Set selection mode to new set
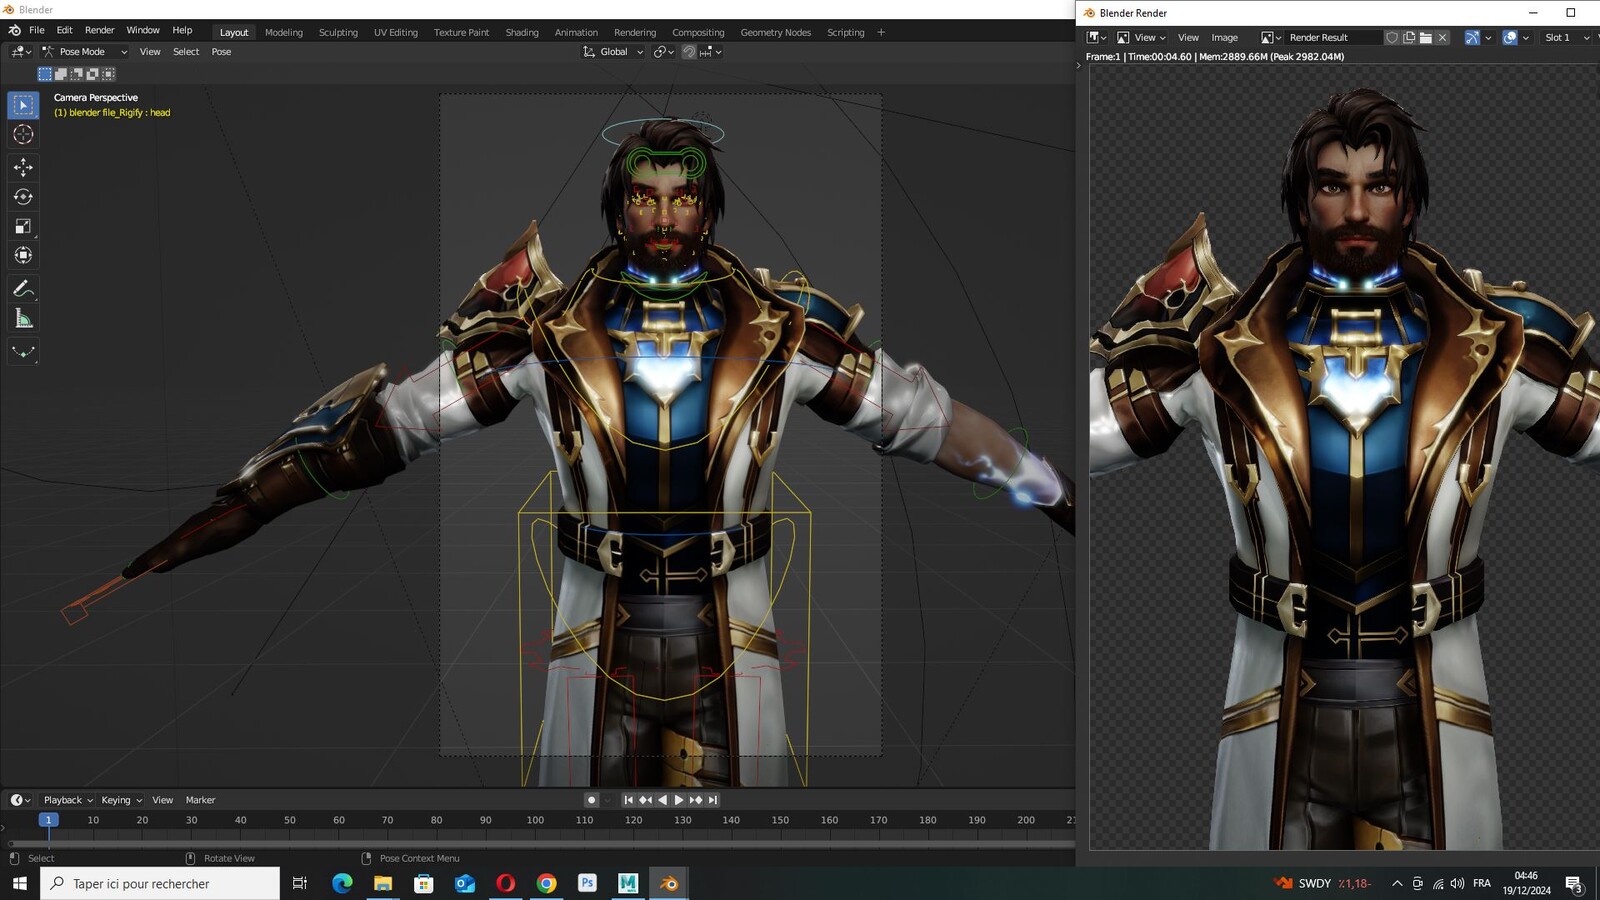The width and height of the screenshot is (1600, 900). (45, 74)
